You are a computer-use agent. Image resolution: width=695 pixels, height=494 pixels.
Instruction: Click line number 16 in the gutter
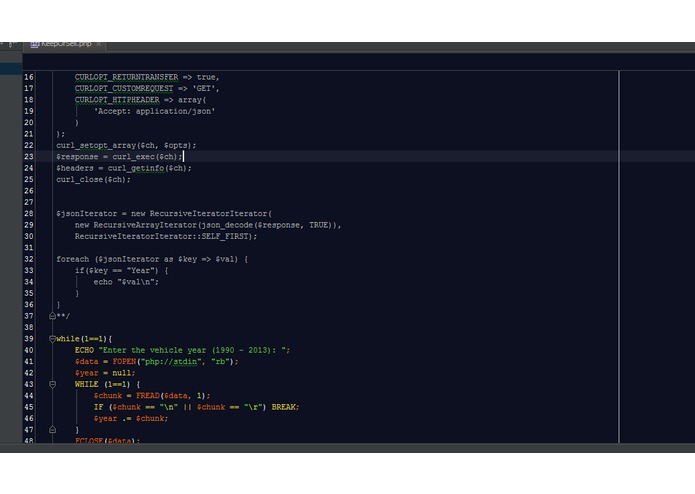coord(29,77)
